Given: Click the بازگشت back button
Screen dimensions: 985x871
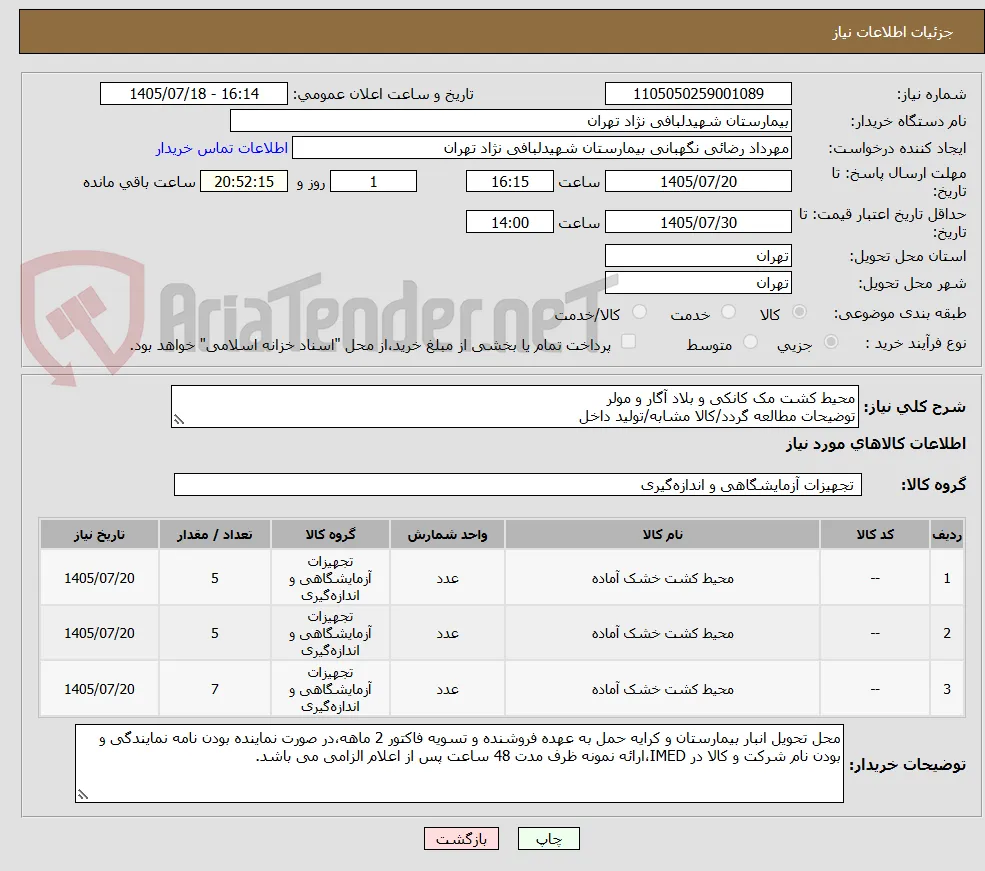Looking at the screenshot, I should pos(461,838).
